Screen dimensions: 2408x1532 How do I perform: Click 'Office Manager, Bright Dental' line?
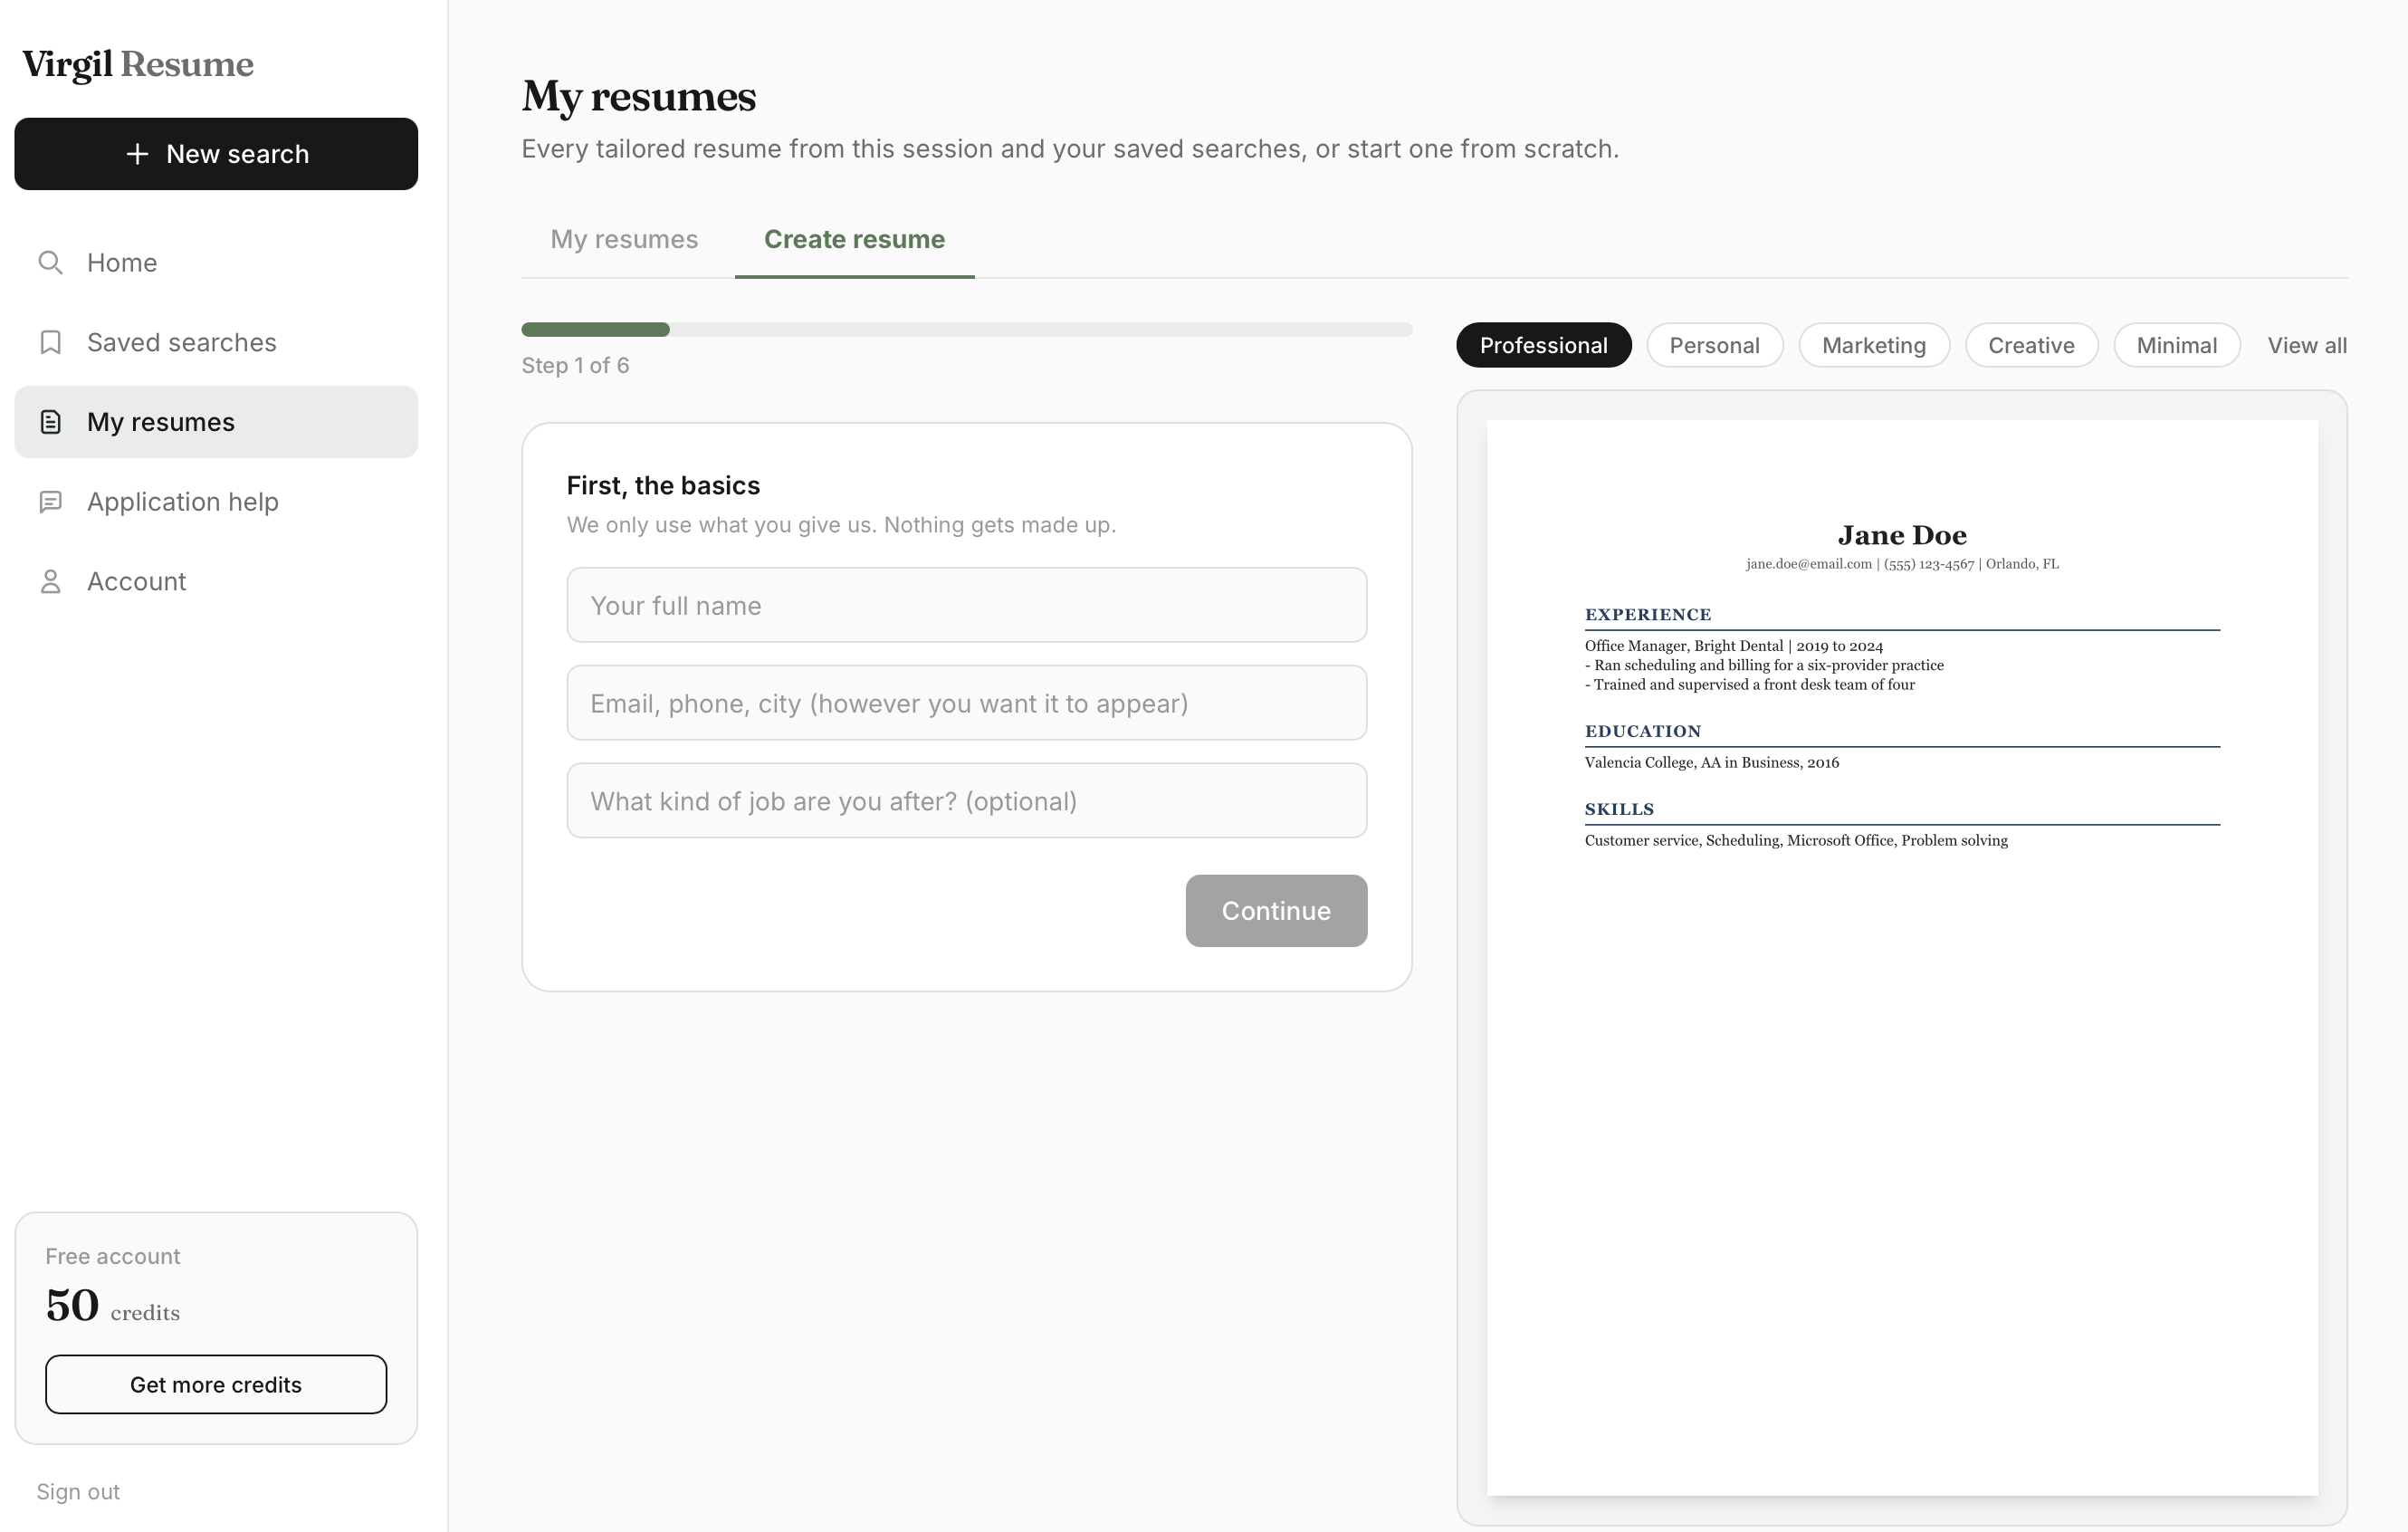(x=1733, y=646)
